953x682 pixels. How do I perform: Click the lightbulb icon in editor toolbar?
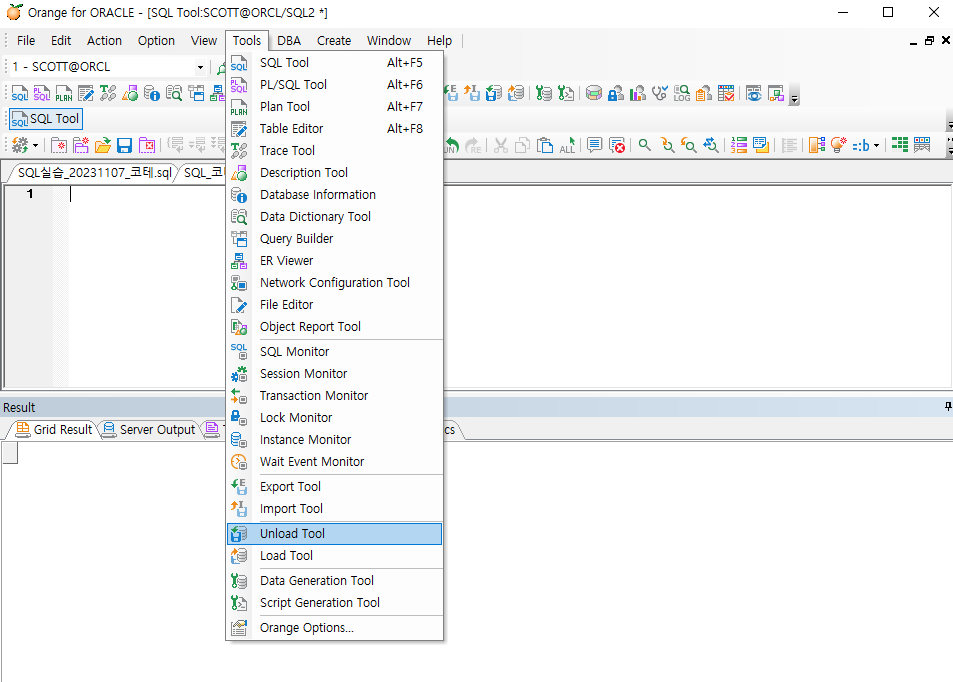pyautogui.click(x=839, y=145)
